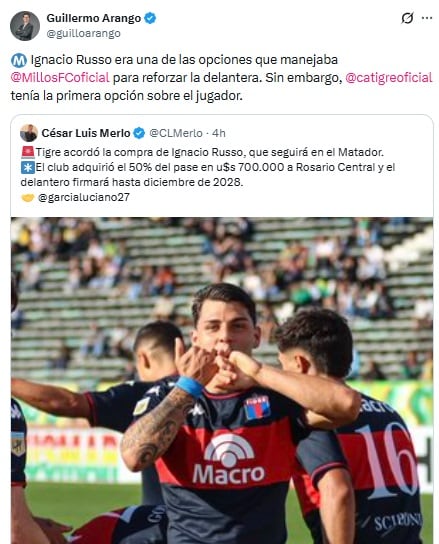Open the @catigreoficial mention link
Viewport: 439px width, 544px height.
389,77
